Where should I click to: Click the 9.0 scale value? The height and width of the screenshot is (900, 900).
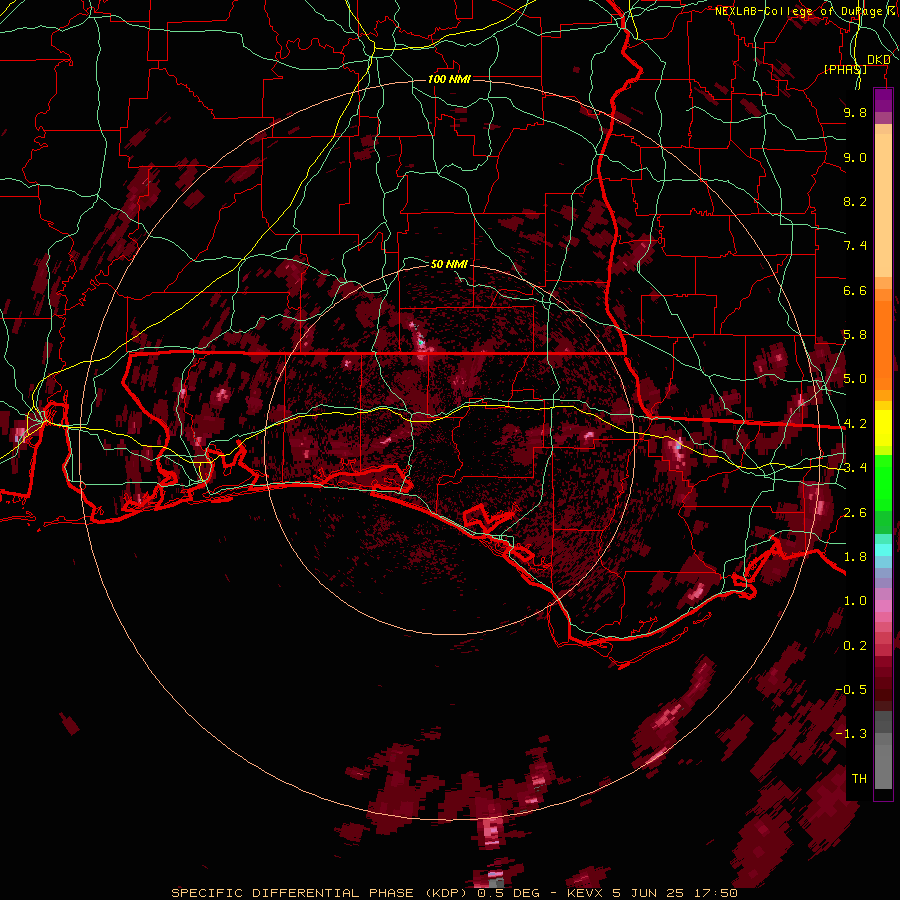click(x=855, y=157)
